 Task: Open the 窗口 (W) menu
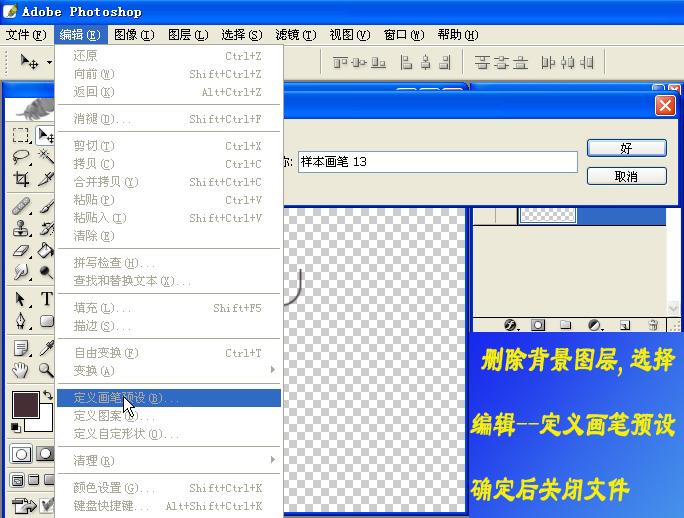click(404, 34)
